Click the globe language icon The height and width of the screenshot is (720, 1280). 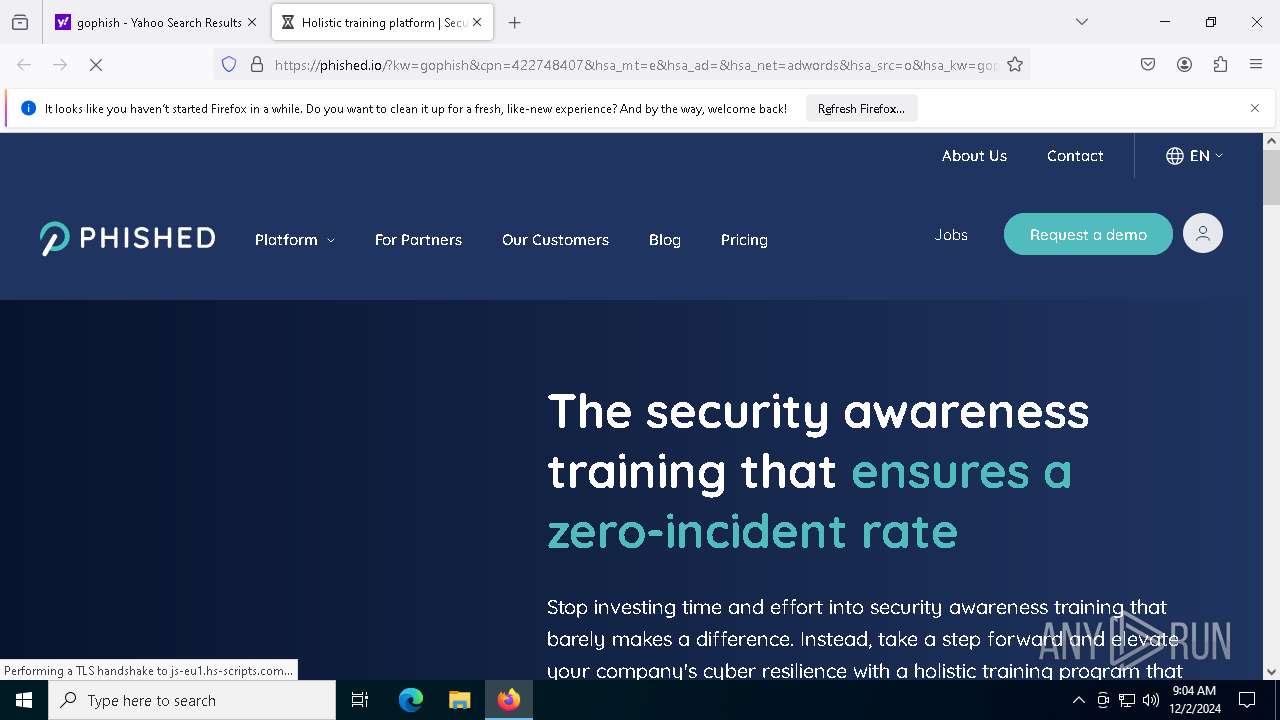(1175, 156)
